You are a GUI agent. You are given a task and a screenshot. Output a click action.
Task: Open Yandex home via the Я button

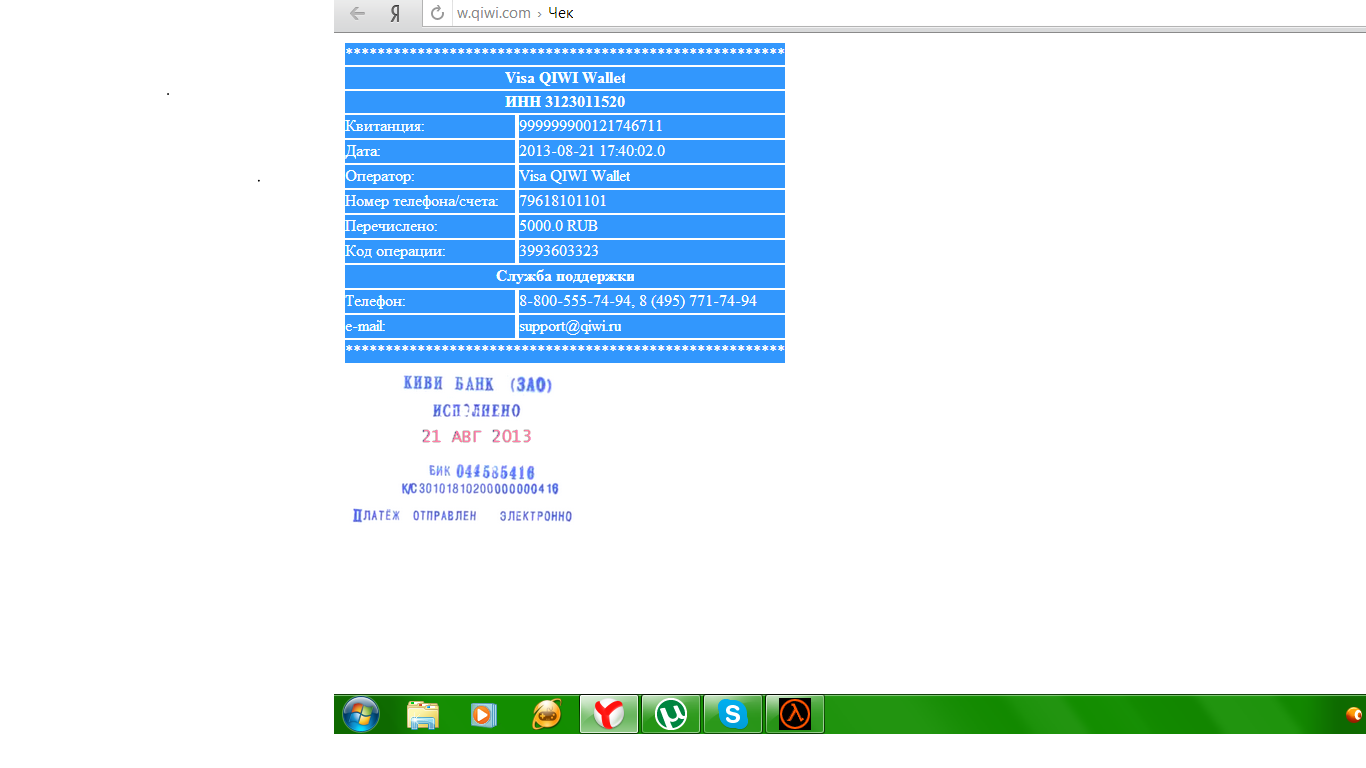tap(396, 13)
